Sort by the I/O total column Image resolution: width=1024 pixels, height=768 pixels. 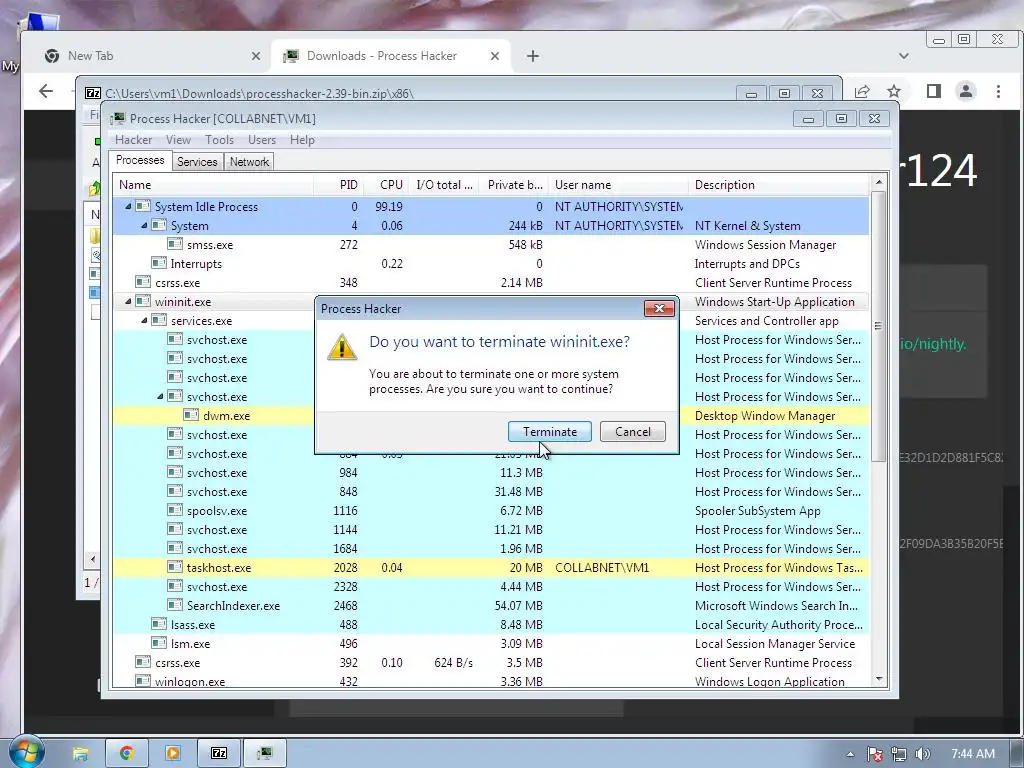tap(444, 185)
